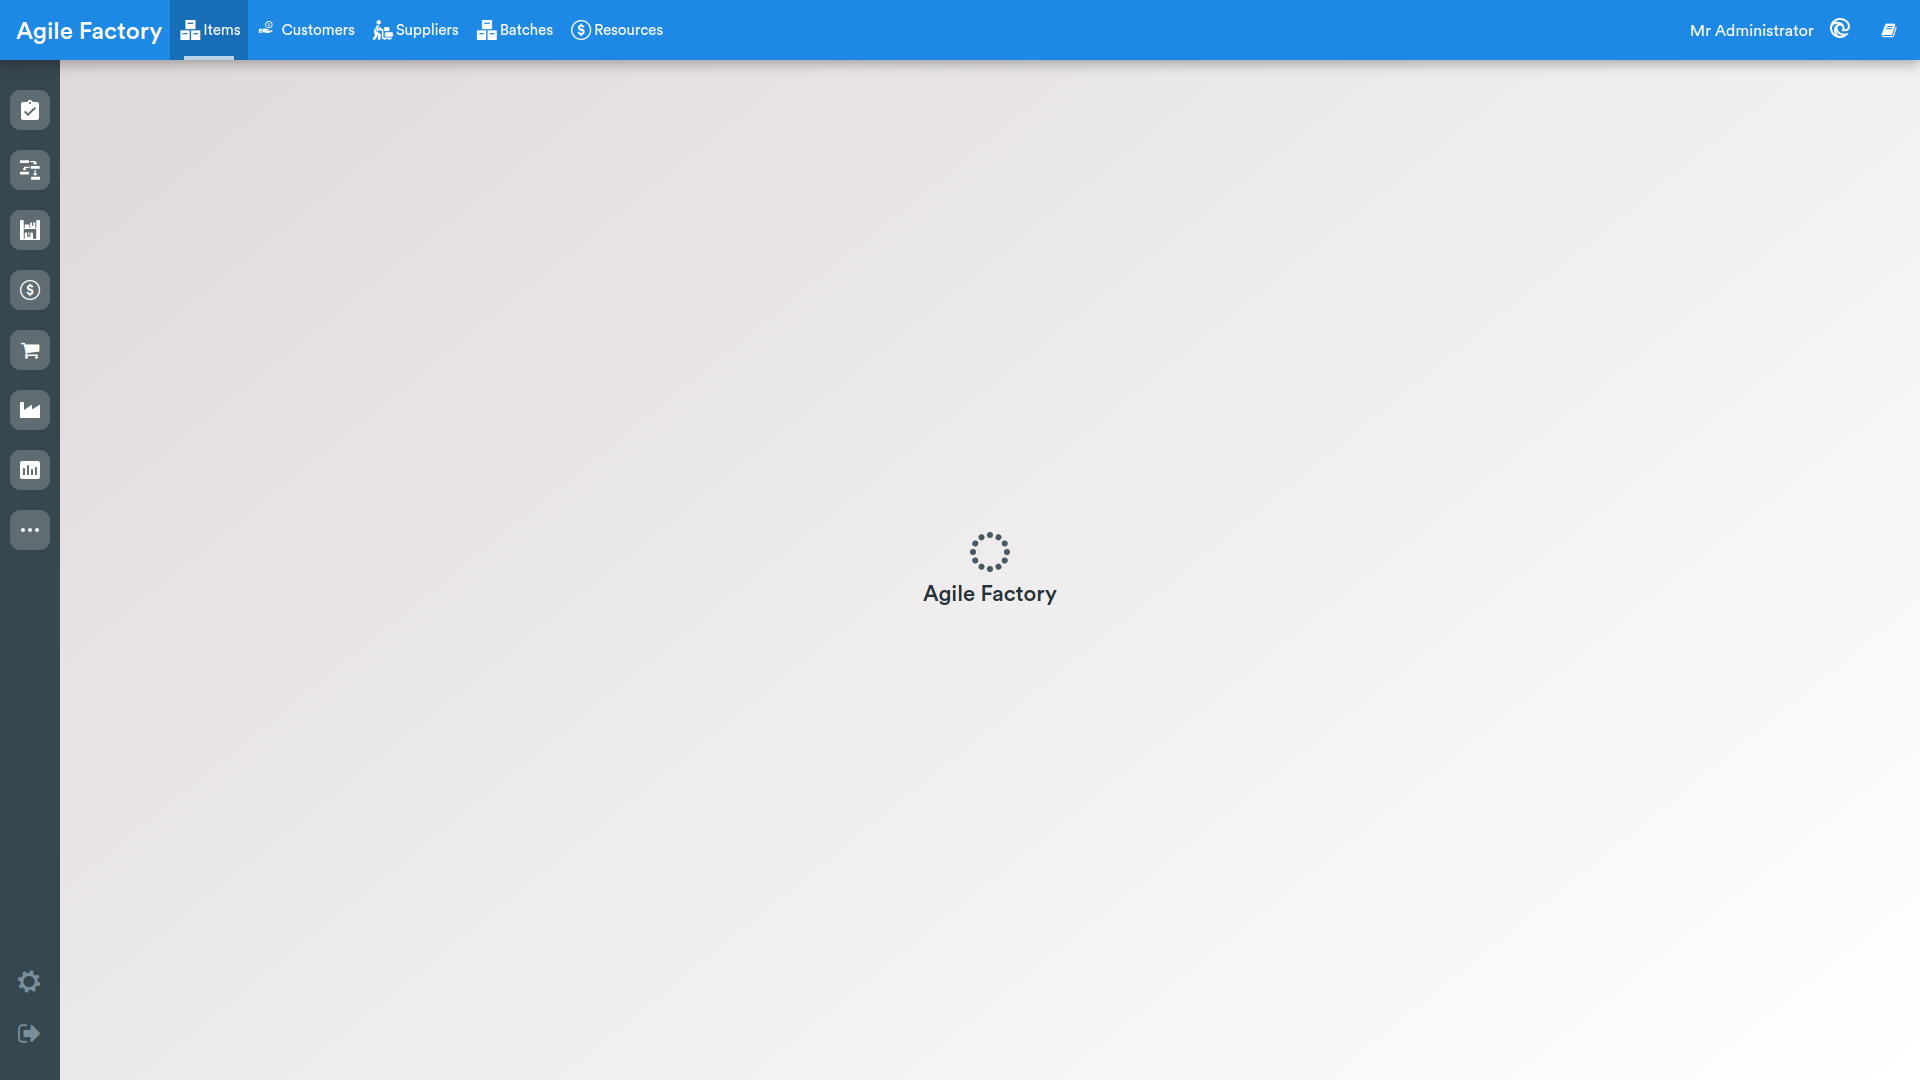This screenshot has width=1920, height=1080.
Task: Click the swirl icon beside Mr Administrator
Action: pyautogui.click(x=1840, y=29)
